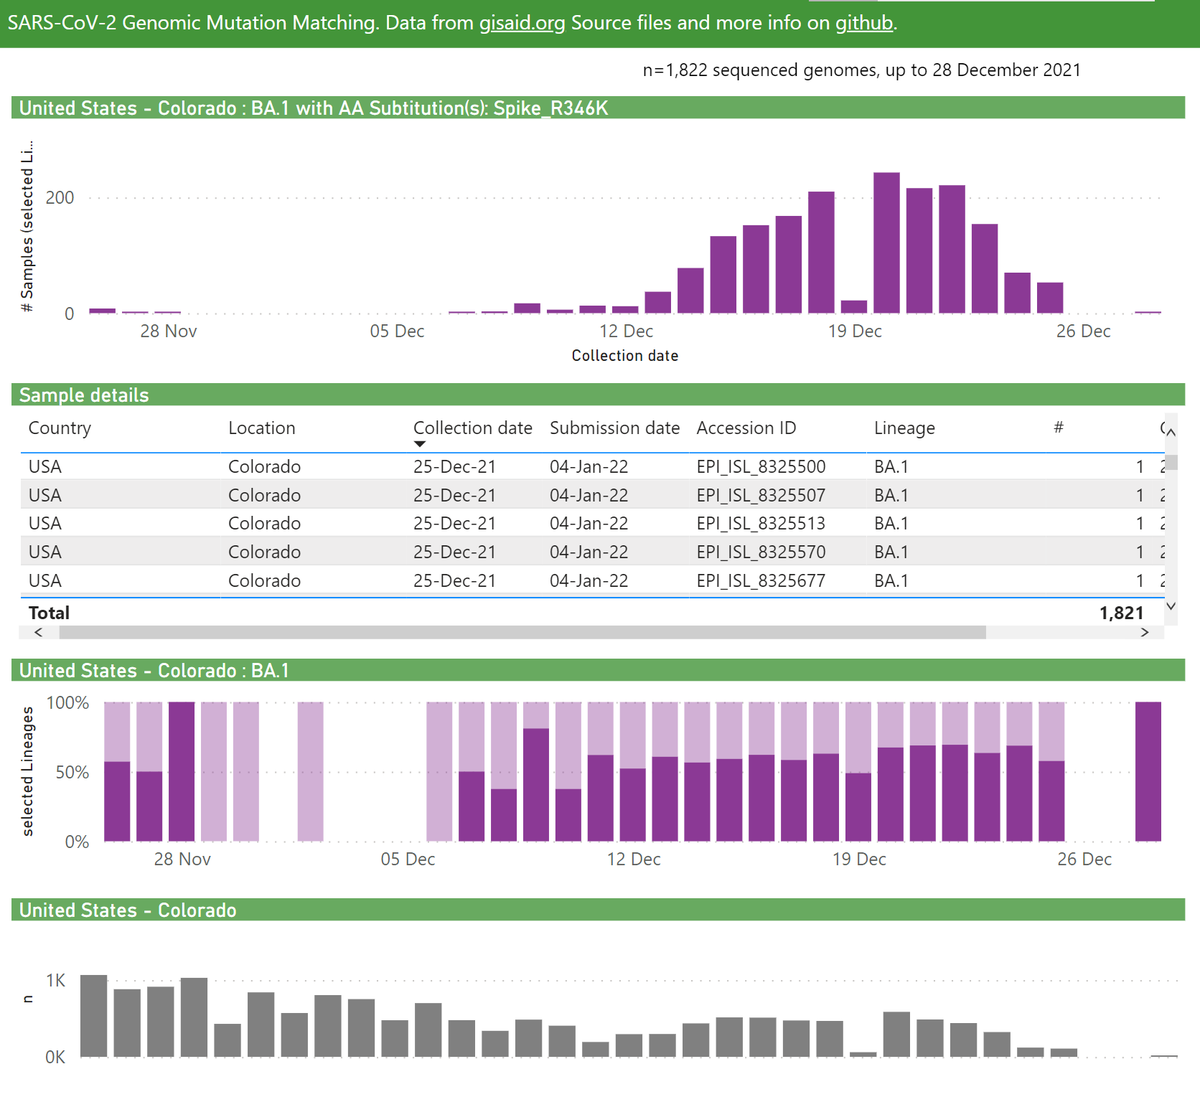Click the Location column header
Viewport: 1200px width, 1102px height.
click(x=261, y=428)
